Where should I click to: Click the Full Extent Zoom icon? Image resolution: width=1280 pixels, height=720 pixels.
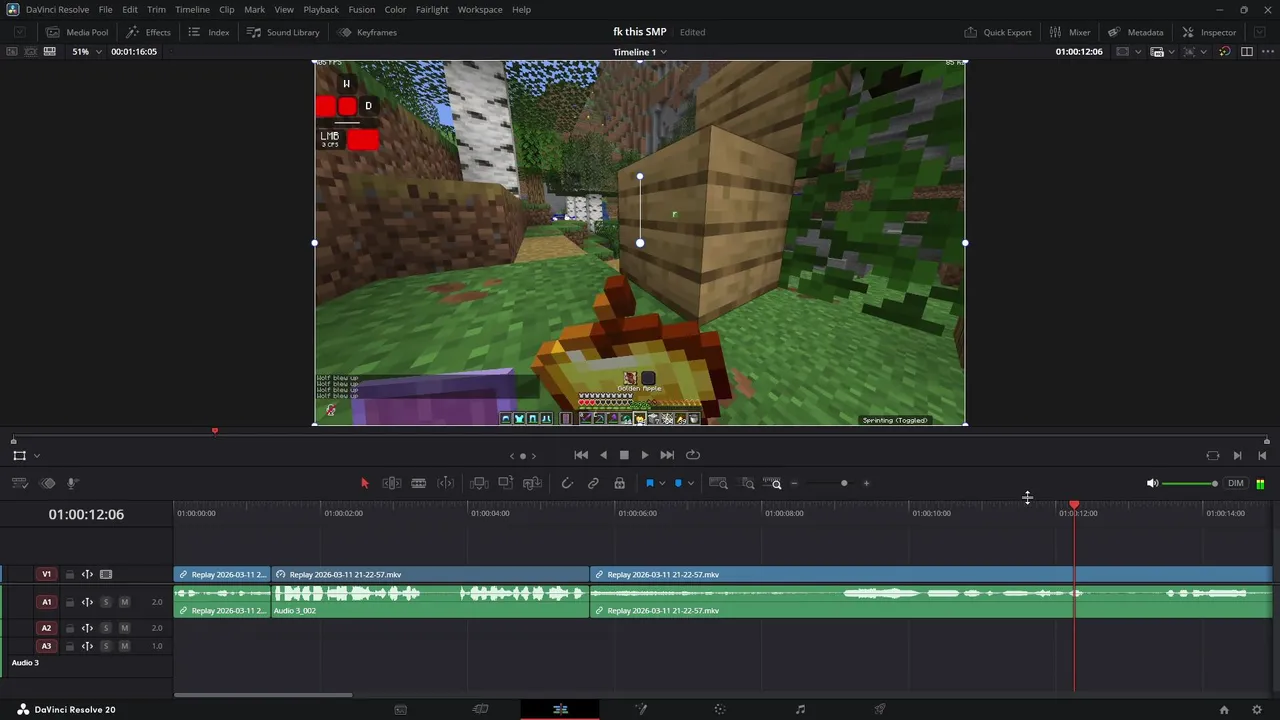(x=719, y=483)
